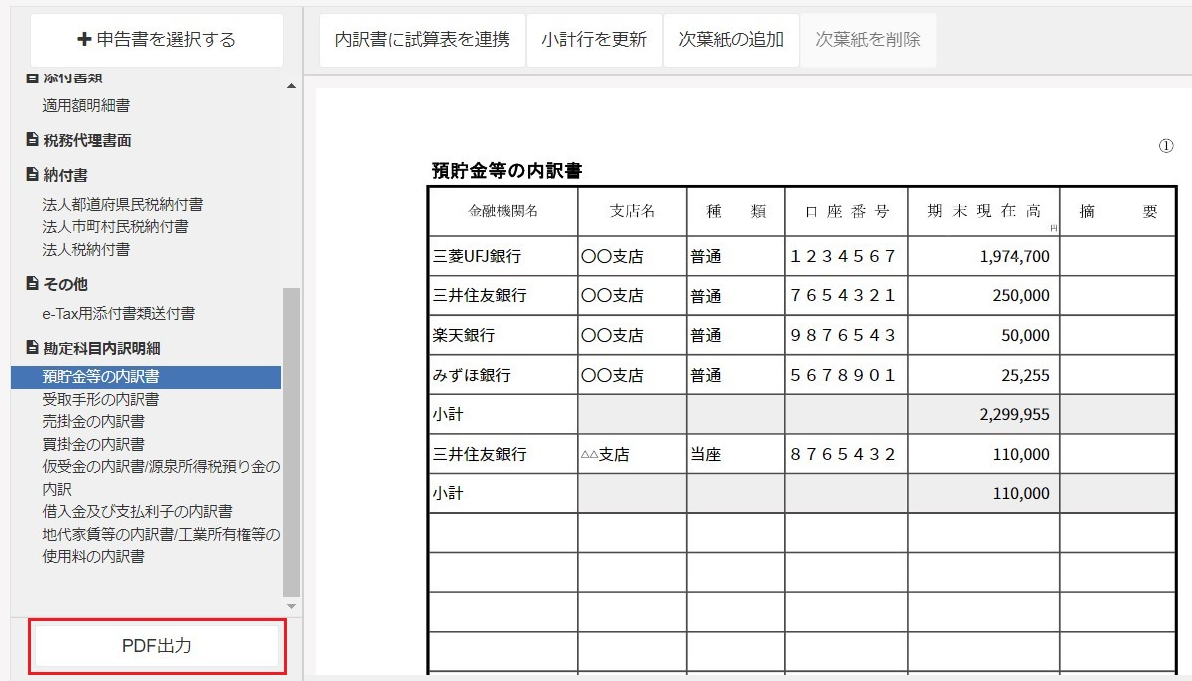Click account number 1234567
The height and width of the screenshot is (681, 1192).
point(846,256)
